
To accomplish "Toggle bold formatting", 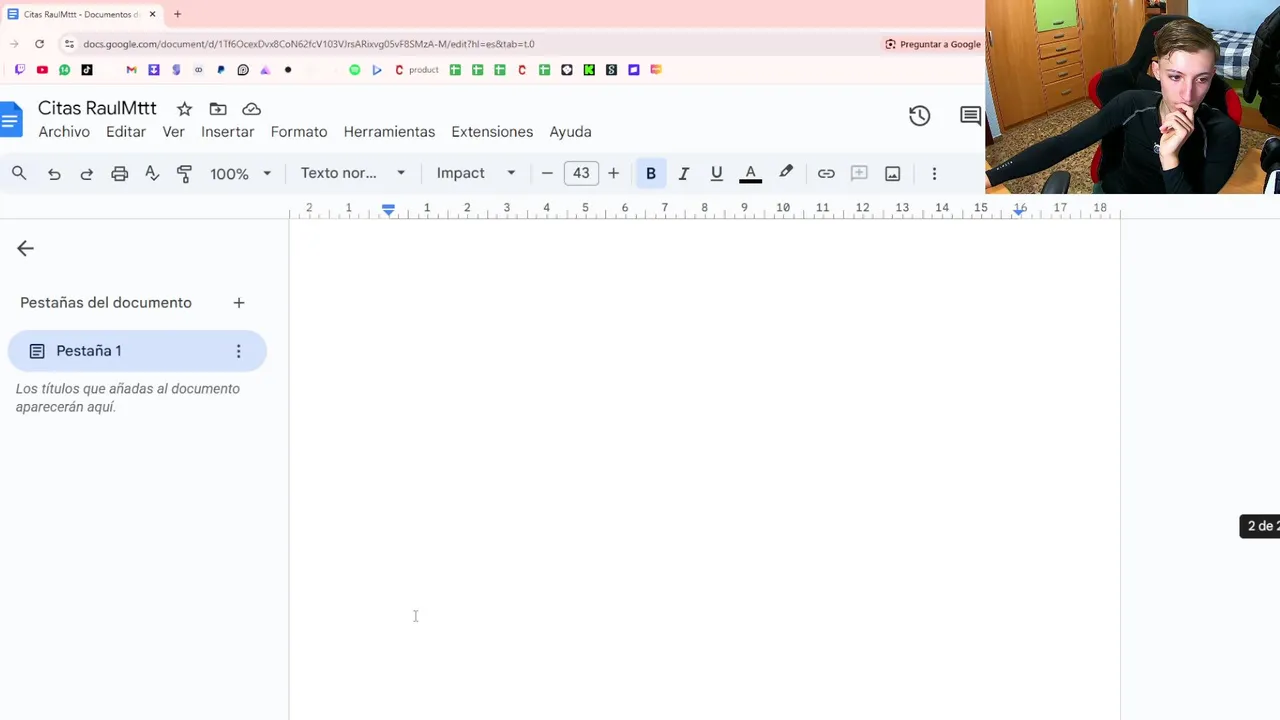I will (x=651, y=174).
